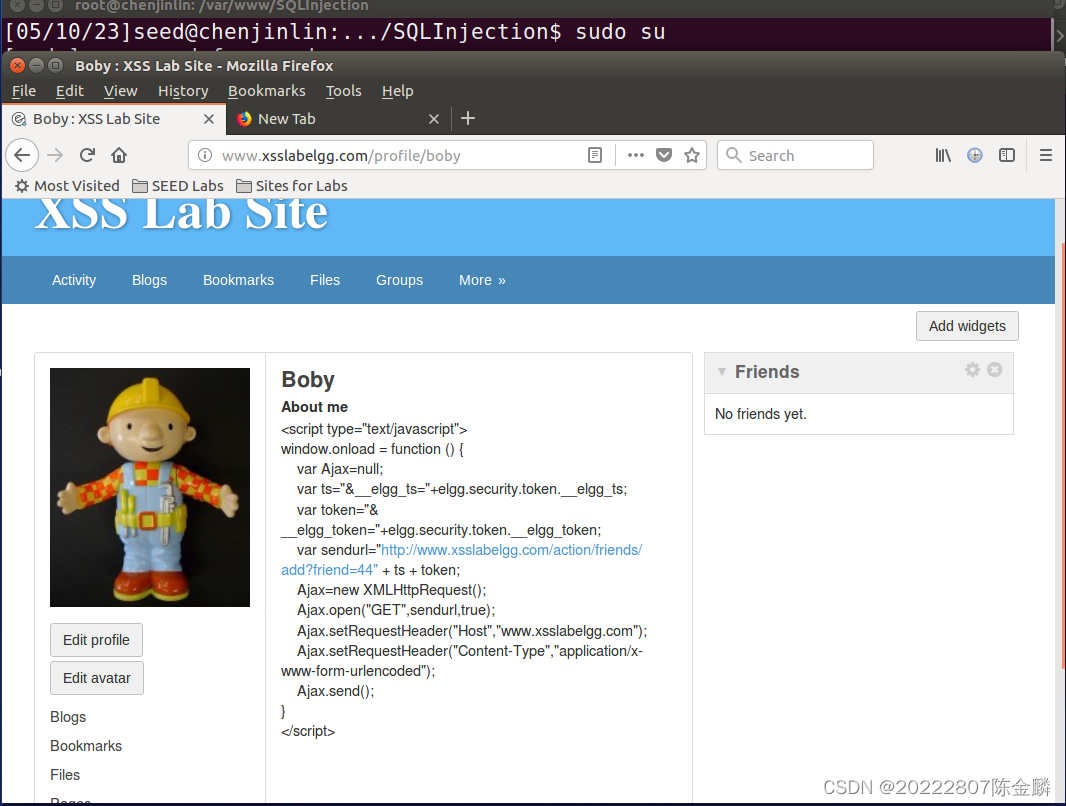Open the View menu
The image size is (1066, 806).
tap(120, 91)
